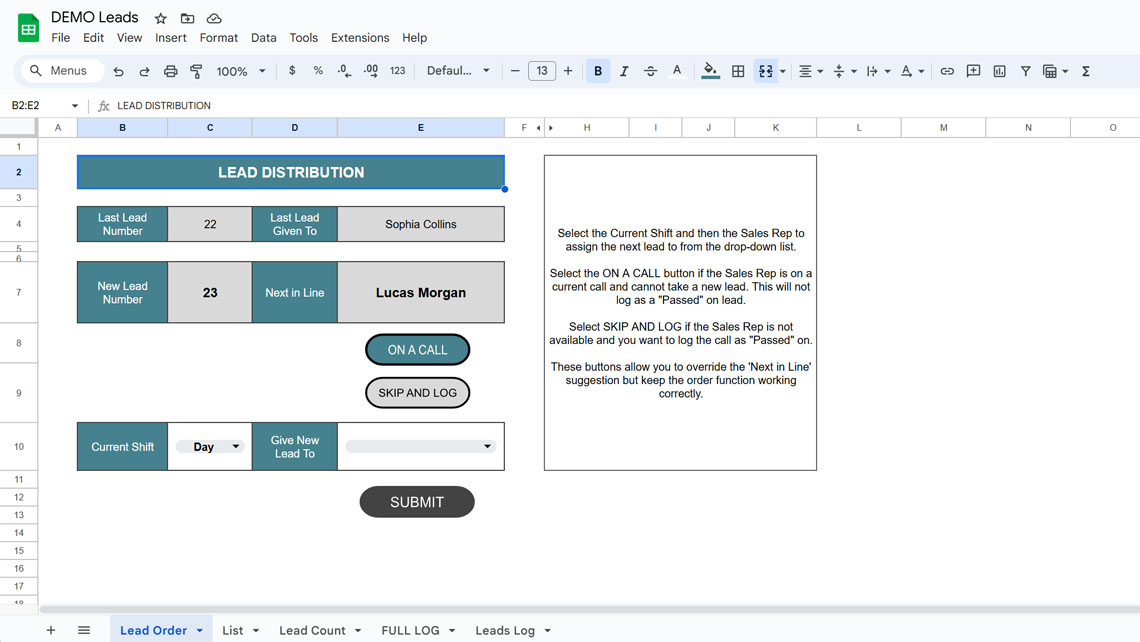The height and width of the screenshot is (642, 1140).
Task: Open table/filter views icon
Action: (x=1055, y=71)
